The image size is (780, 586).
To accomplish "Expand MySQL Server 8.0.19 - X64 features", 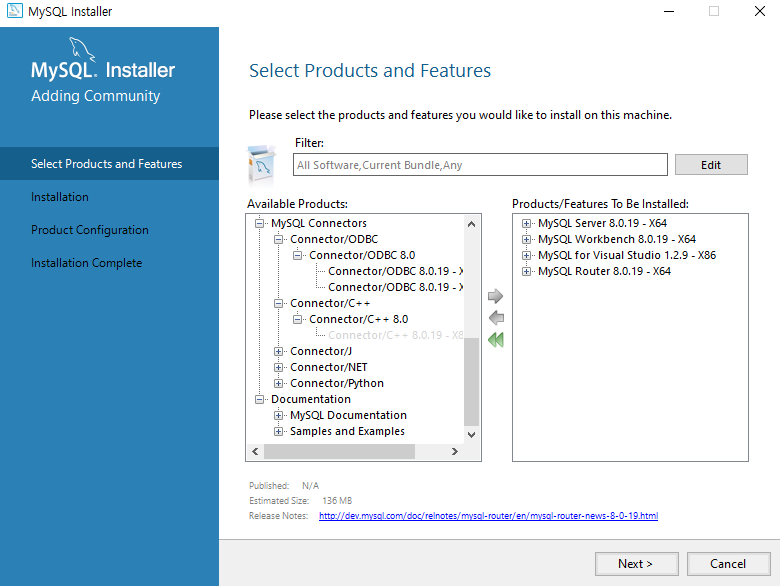I will coord(526,223).
